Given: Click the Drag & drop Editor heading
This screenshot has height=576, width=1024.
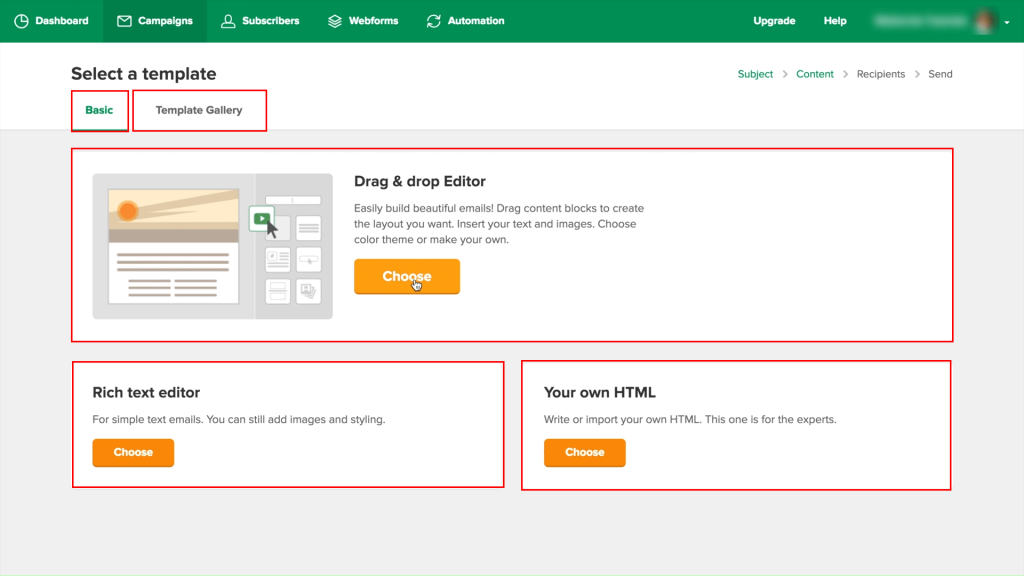Looking at the screenshot, I should click(x=420, y=181).
